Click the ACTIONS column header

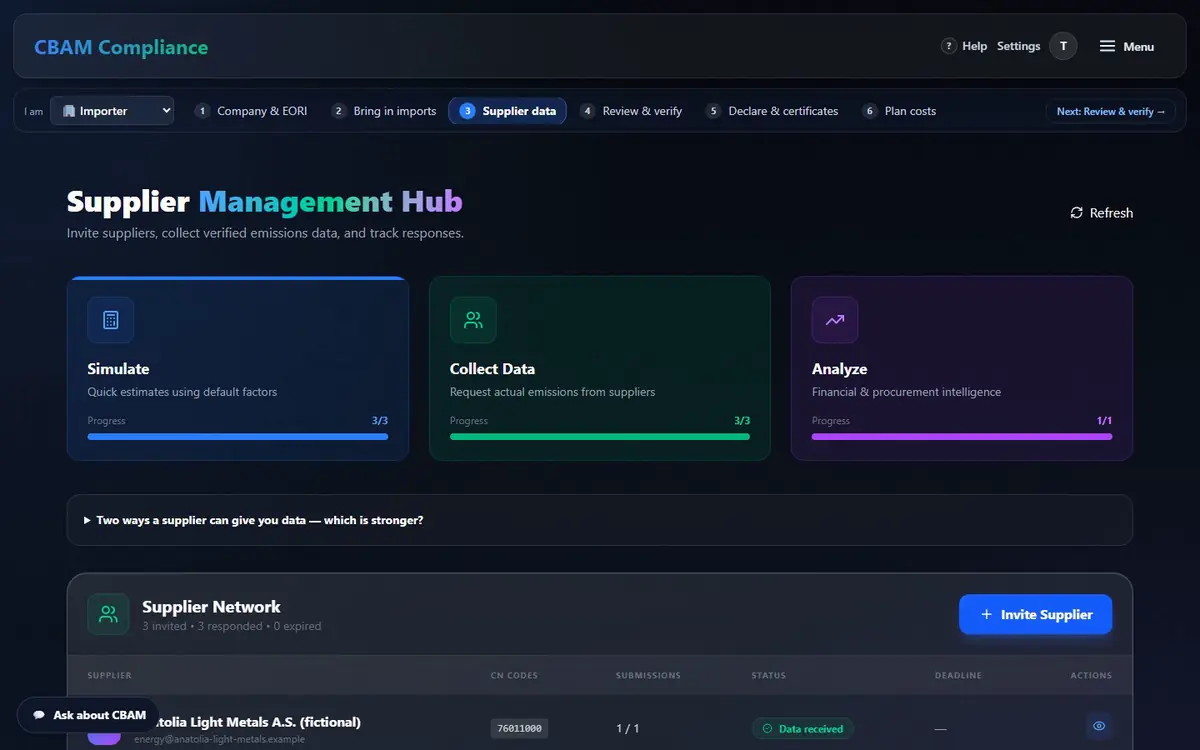click(1091, 675)
